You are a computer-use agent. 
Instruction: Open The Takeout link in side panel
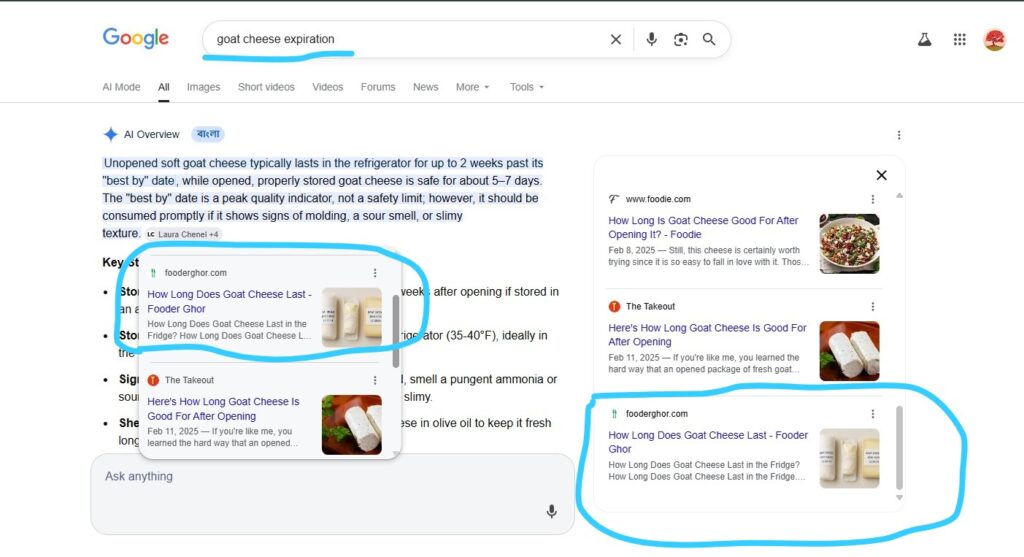[707, 334]
